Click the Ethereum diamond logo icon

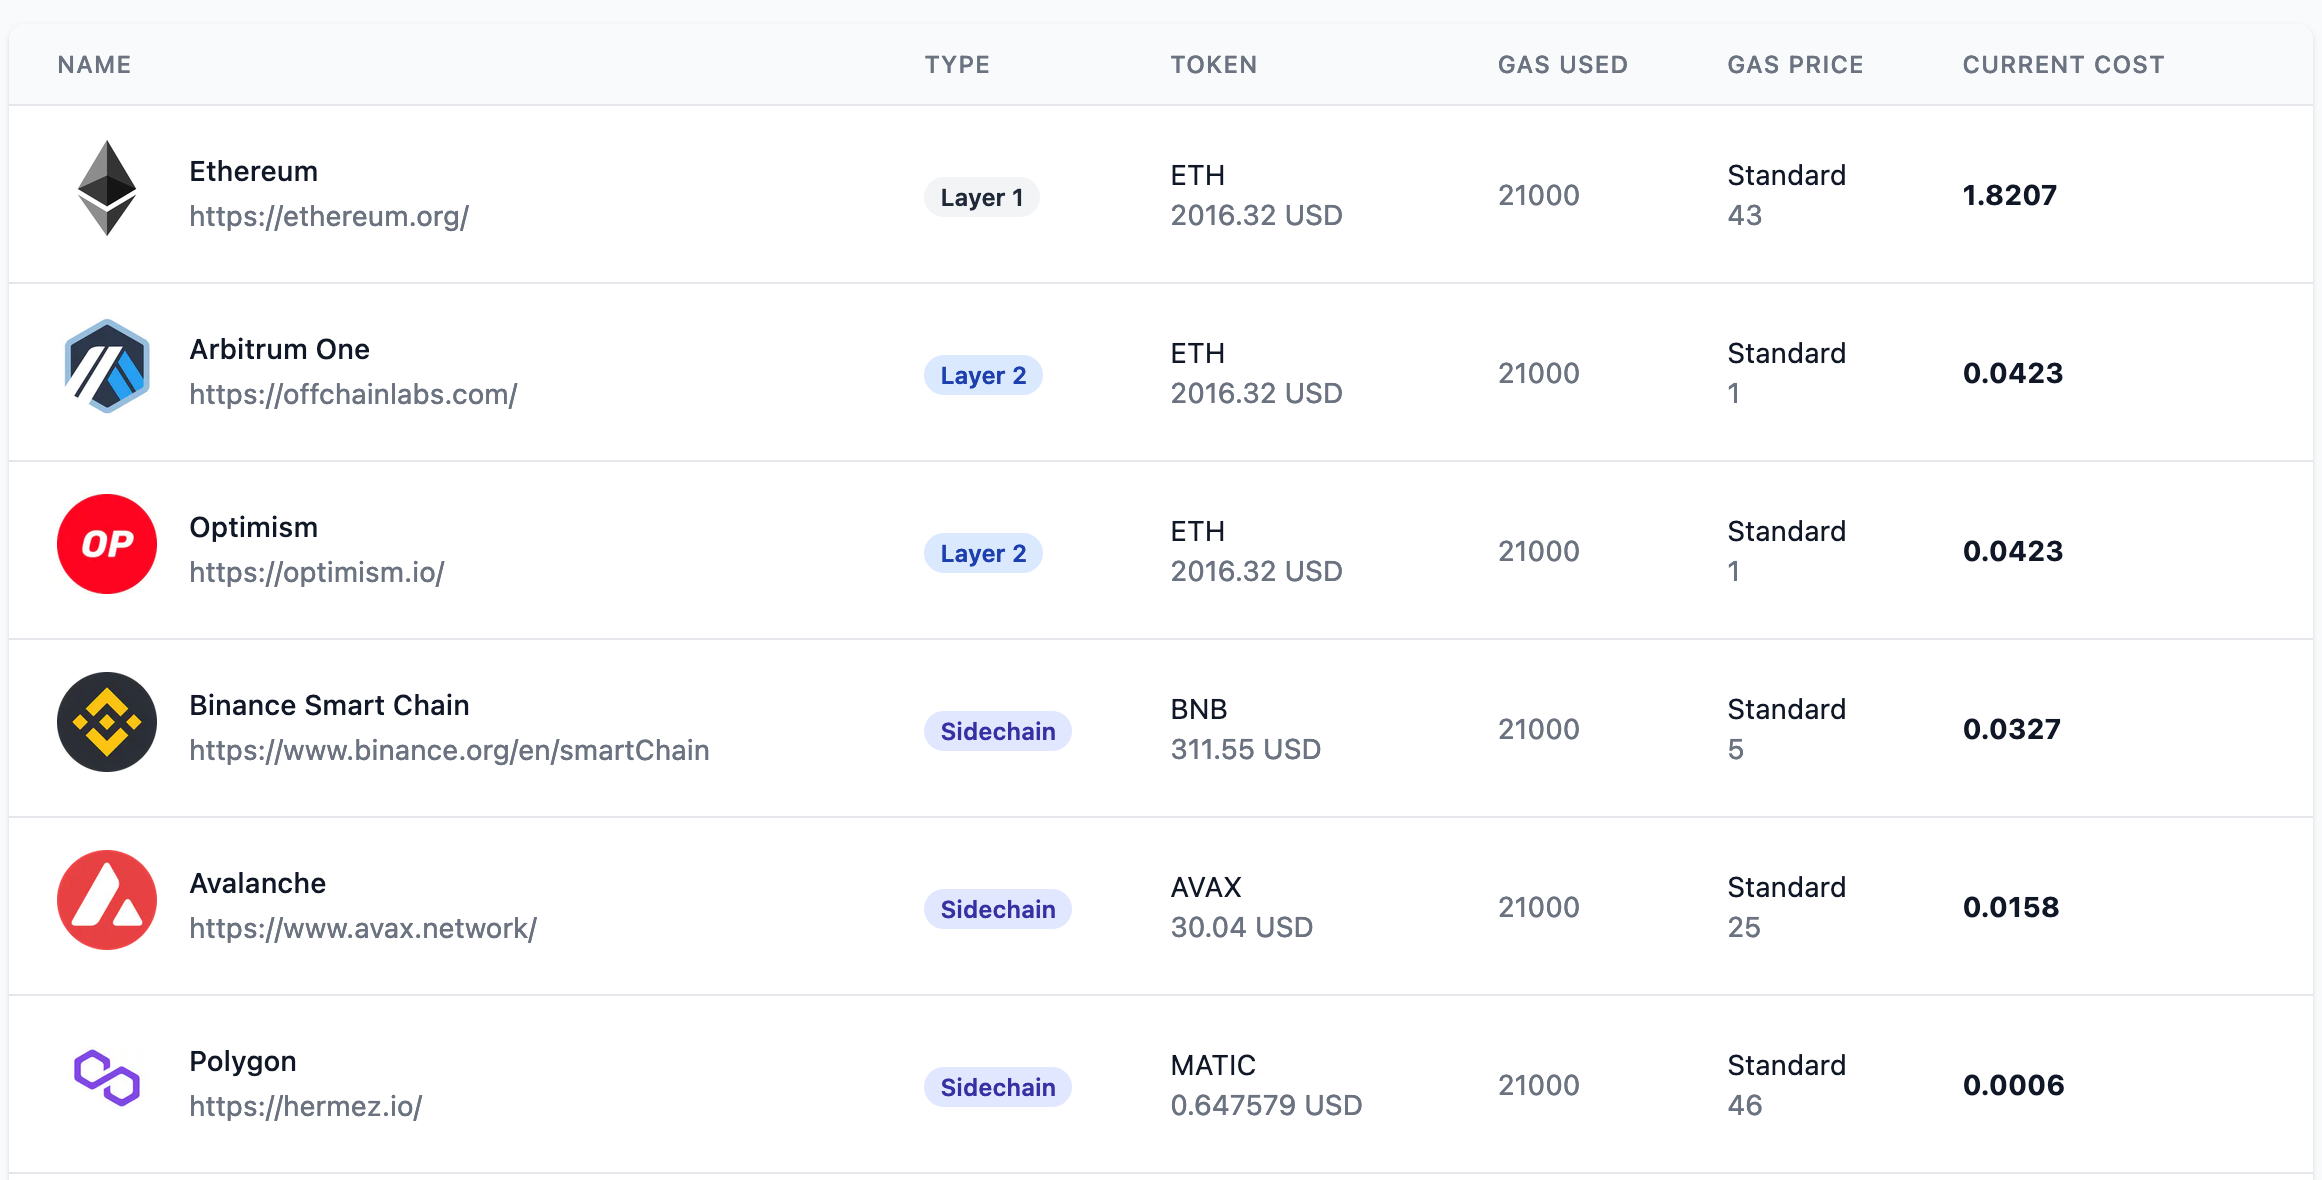coord(107,188)
